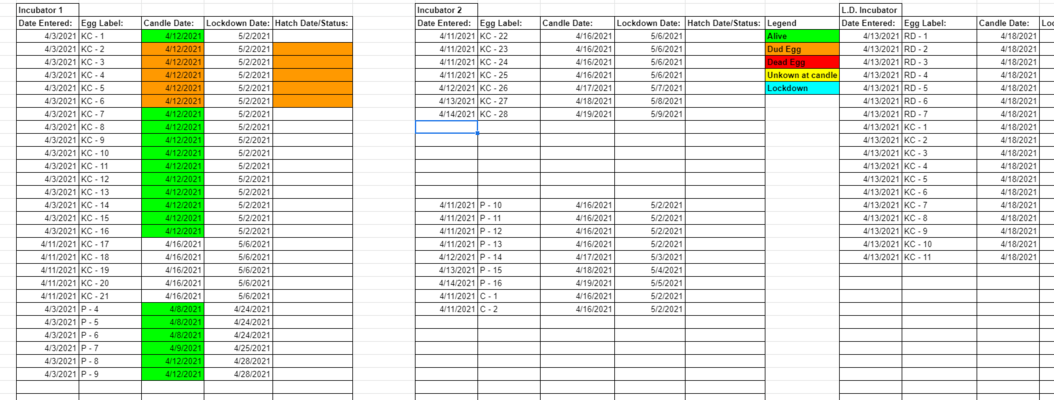This screenshot has width=1054, height=400.
Task: Click the green candle date in KC - 7 row
Action: click(x=173, y=114)
